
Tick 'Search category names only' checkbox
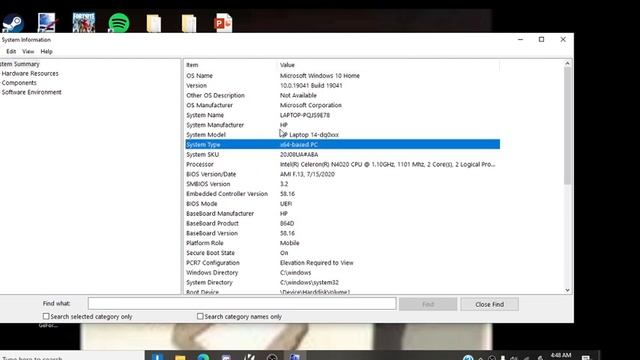pos(200,316)
